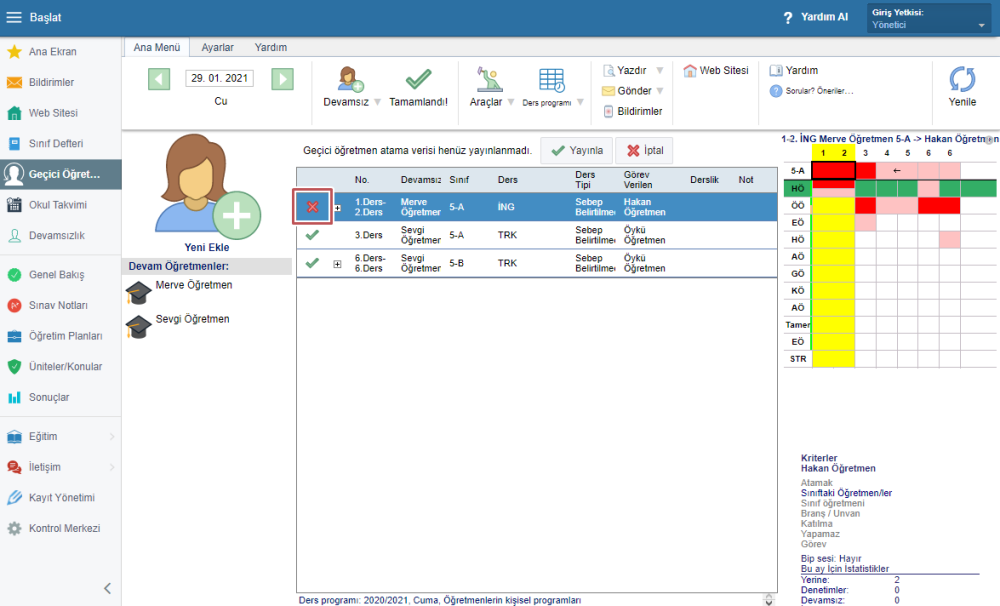Click the date field showing 29. 01. 2021
Image resolution: width=1000 pixels, height=606 pixels.
pyautogui.click(x=220, y=78)
